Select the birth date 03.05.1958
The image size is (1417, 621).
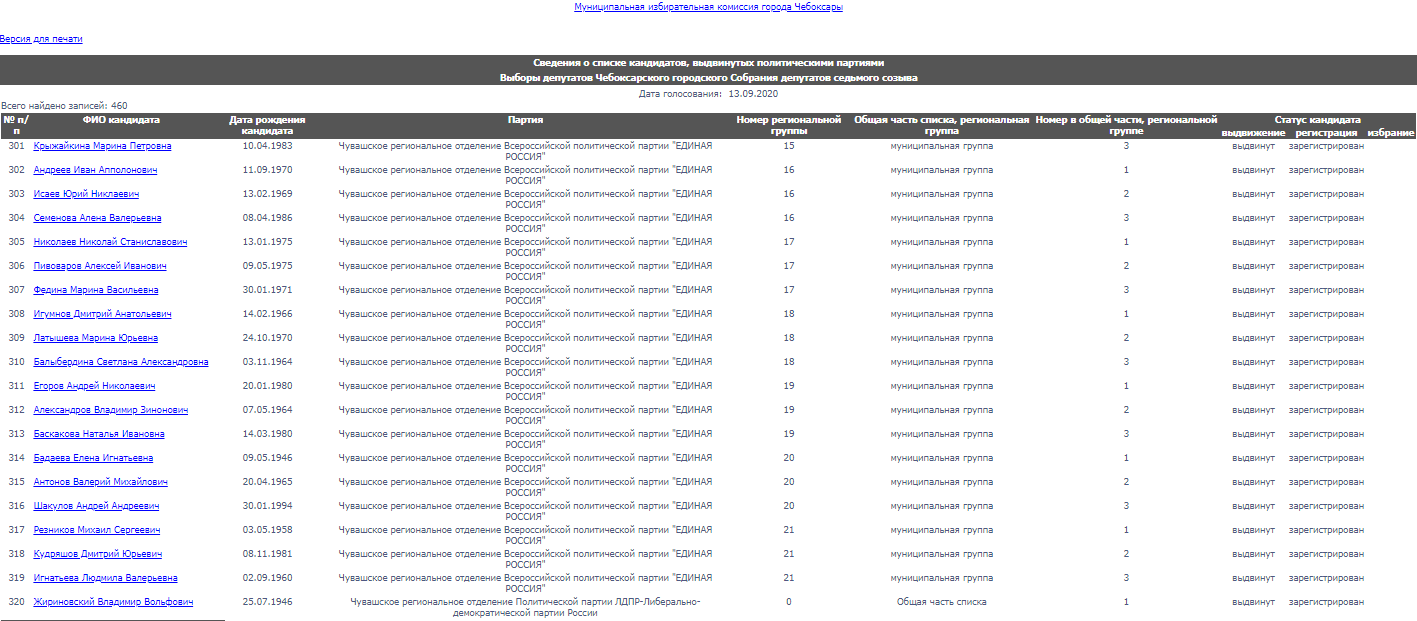pyautogui.click(x=267, y=530)
